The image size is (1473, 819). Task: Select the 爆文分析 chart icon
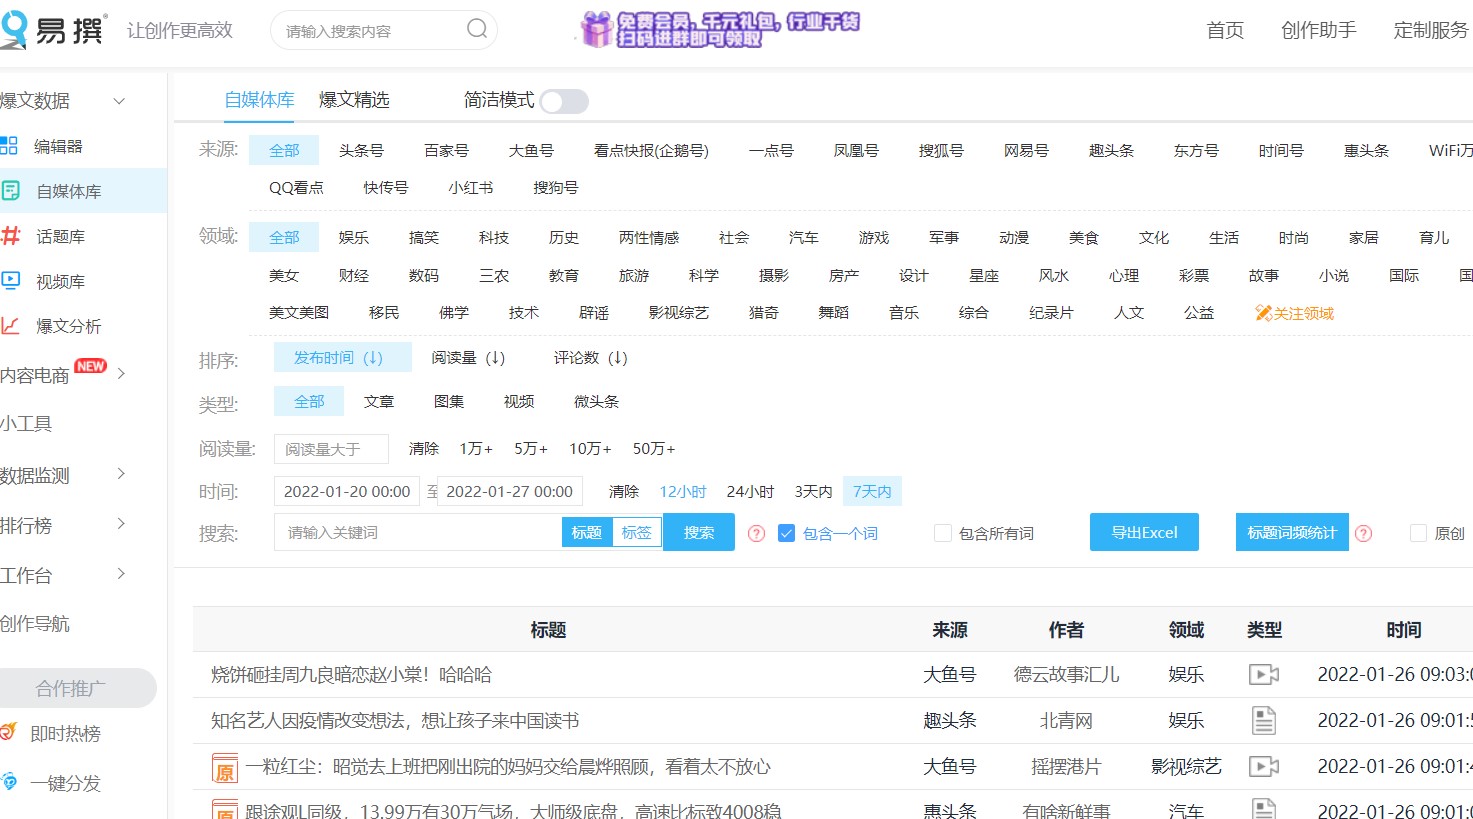pos(12,325)
